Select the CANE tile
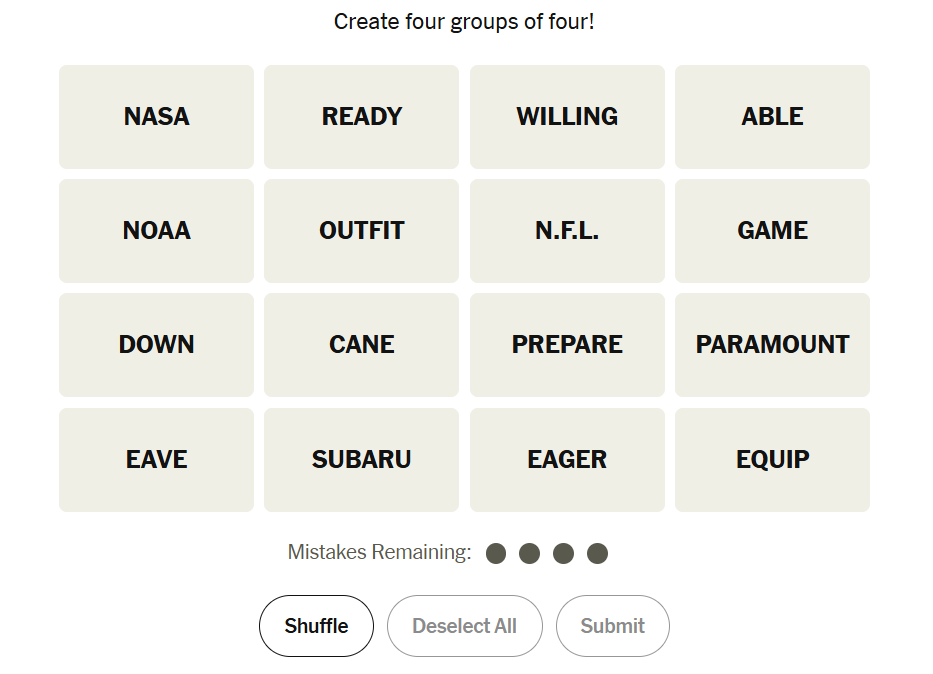This screenshot has width=933, height=674. [x=361, y=344]
